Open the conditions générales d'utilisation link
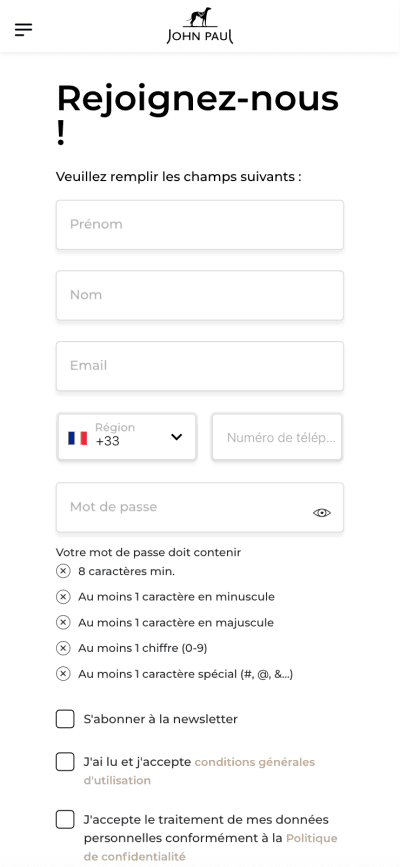 199,771
